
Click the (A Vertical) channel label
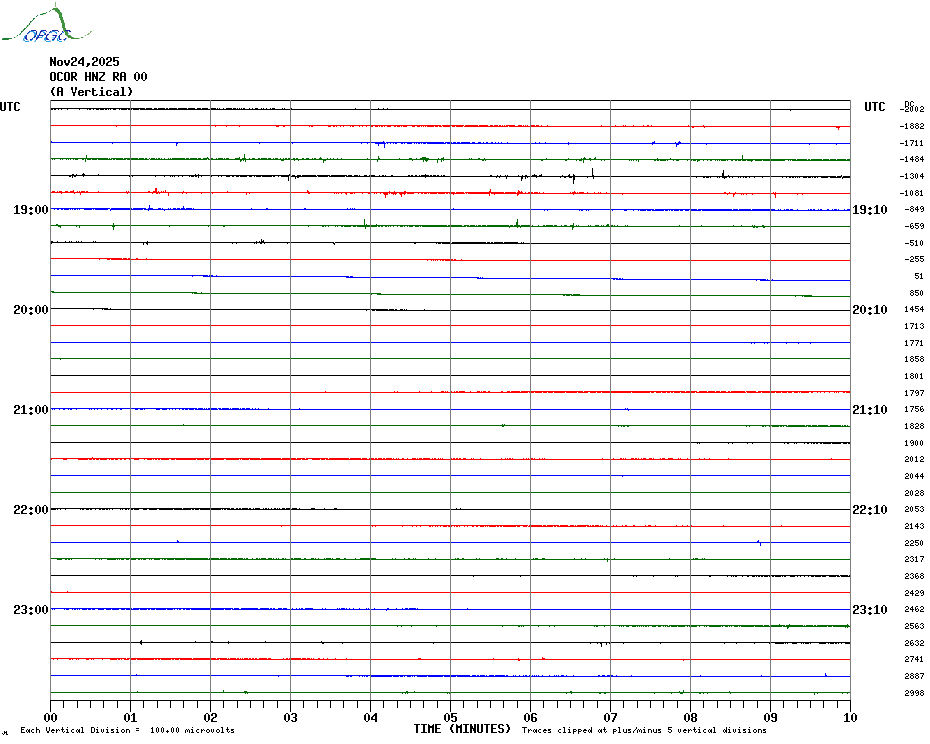tap(91, 92)
